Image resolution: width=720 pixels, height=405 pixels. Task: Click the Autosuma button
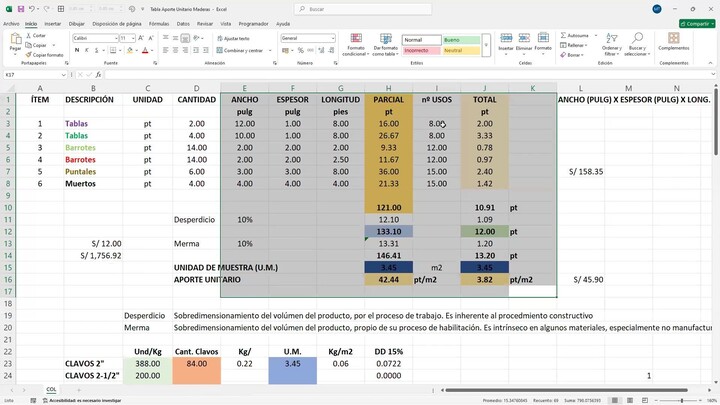pos(575,35)
